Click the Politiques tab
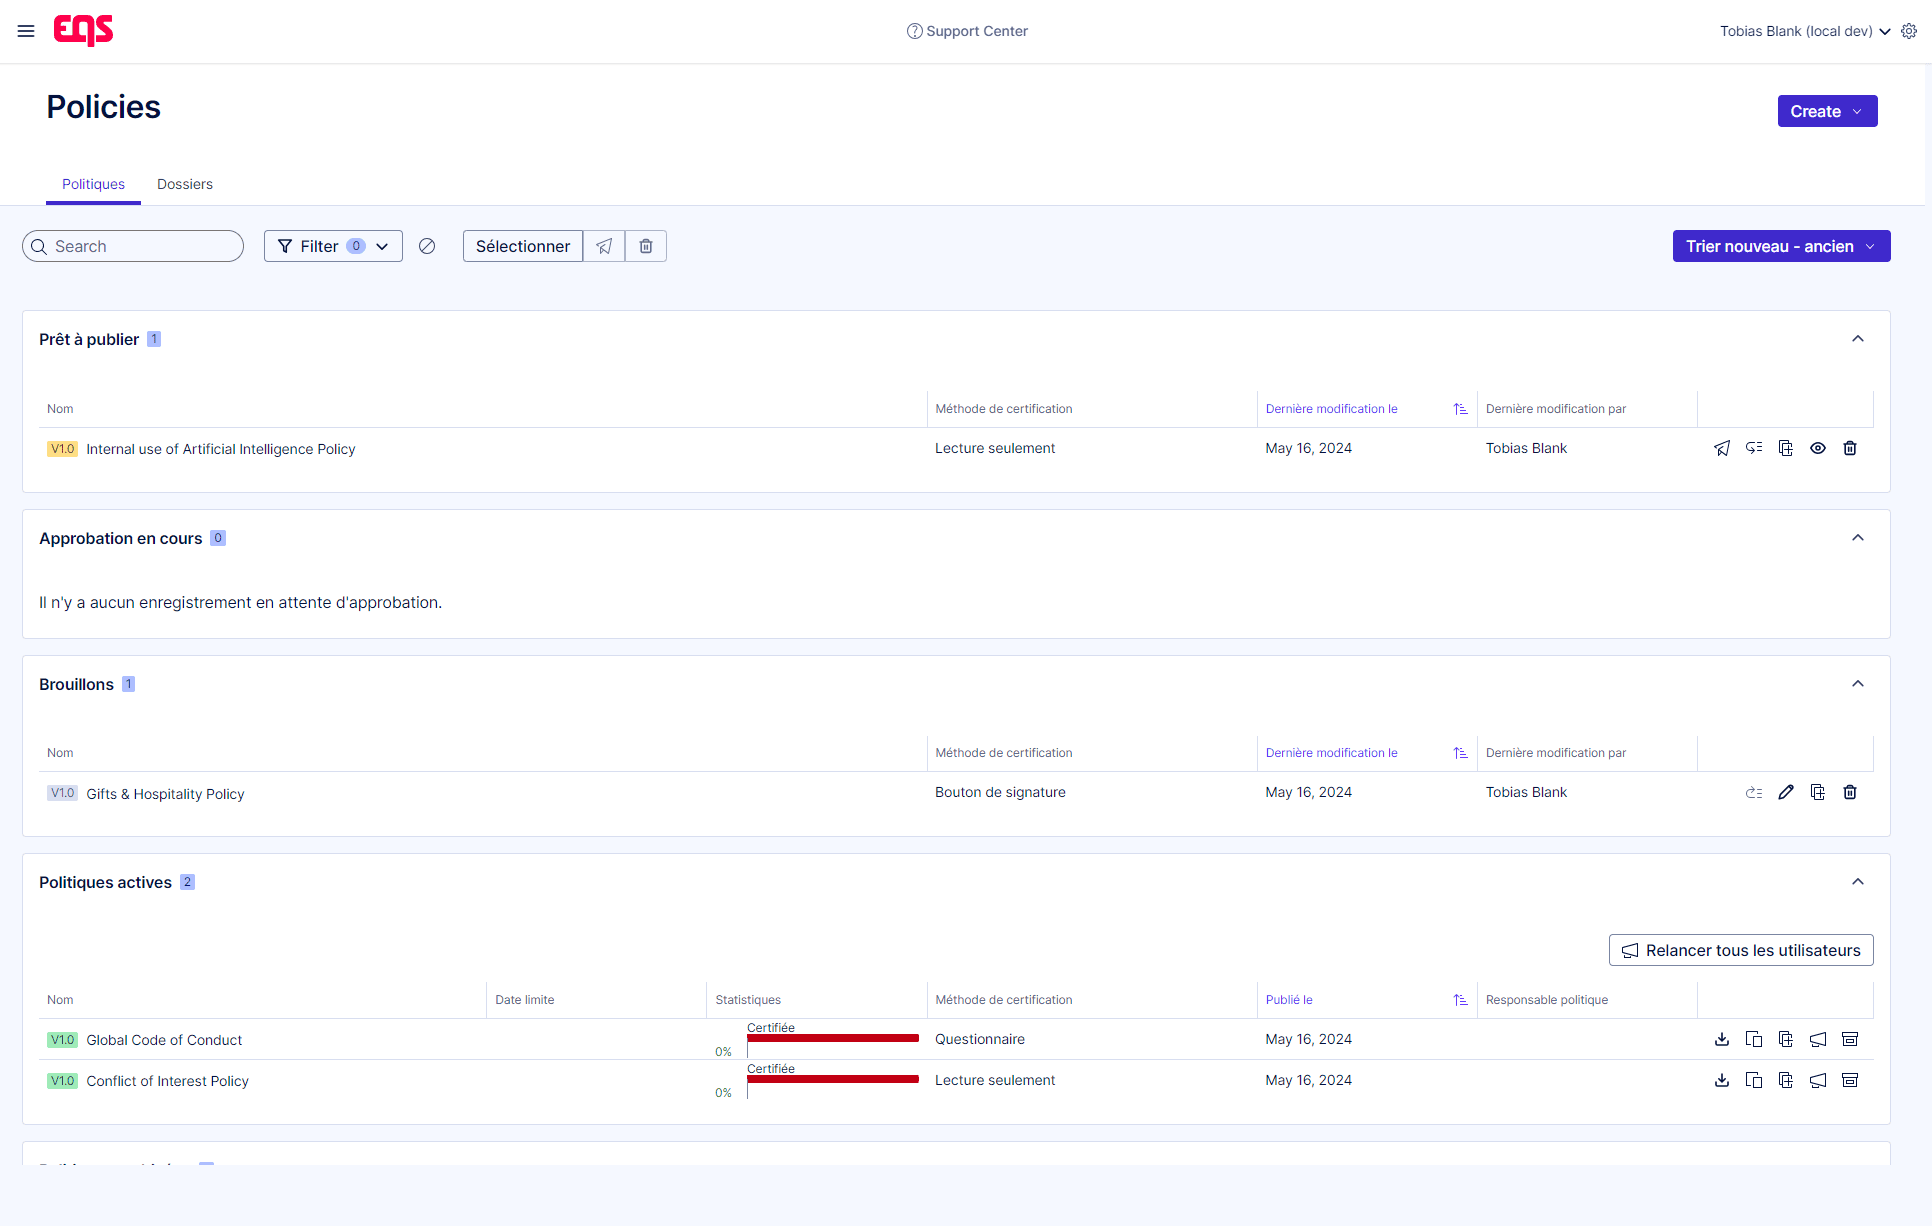 [93, 184]
